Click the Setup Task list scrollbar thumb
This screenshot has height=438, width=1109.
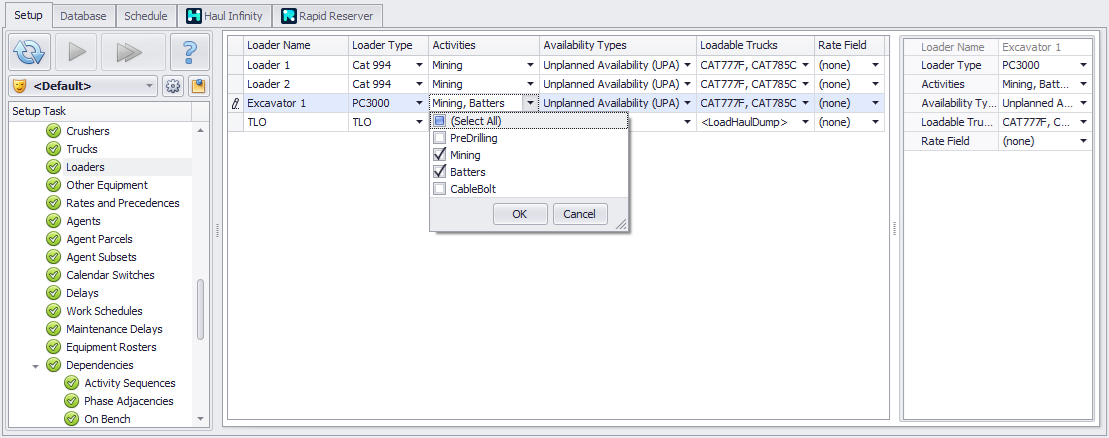pos(200,309)
